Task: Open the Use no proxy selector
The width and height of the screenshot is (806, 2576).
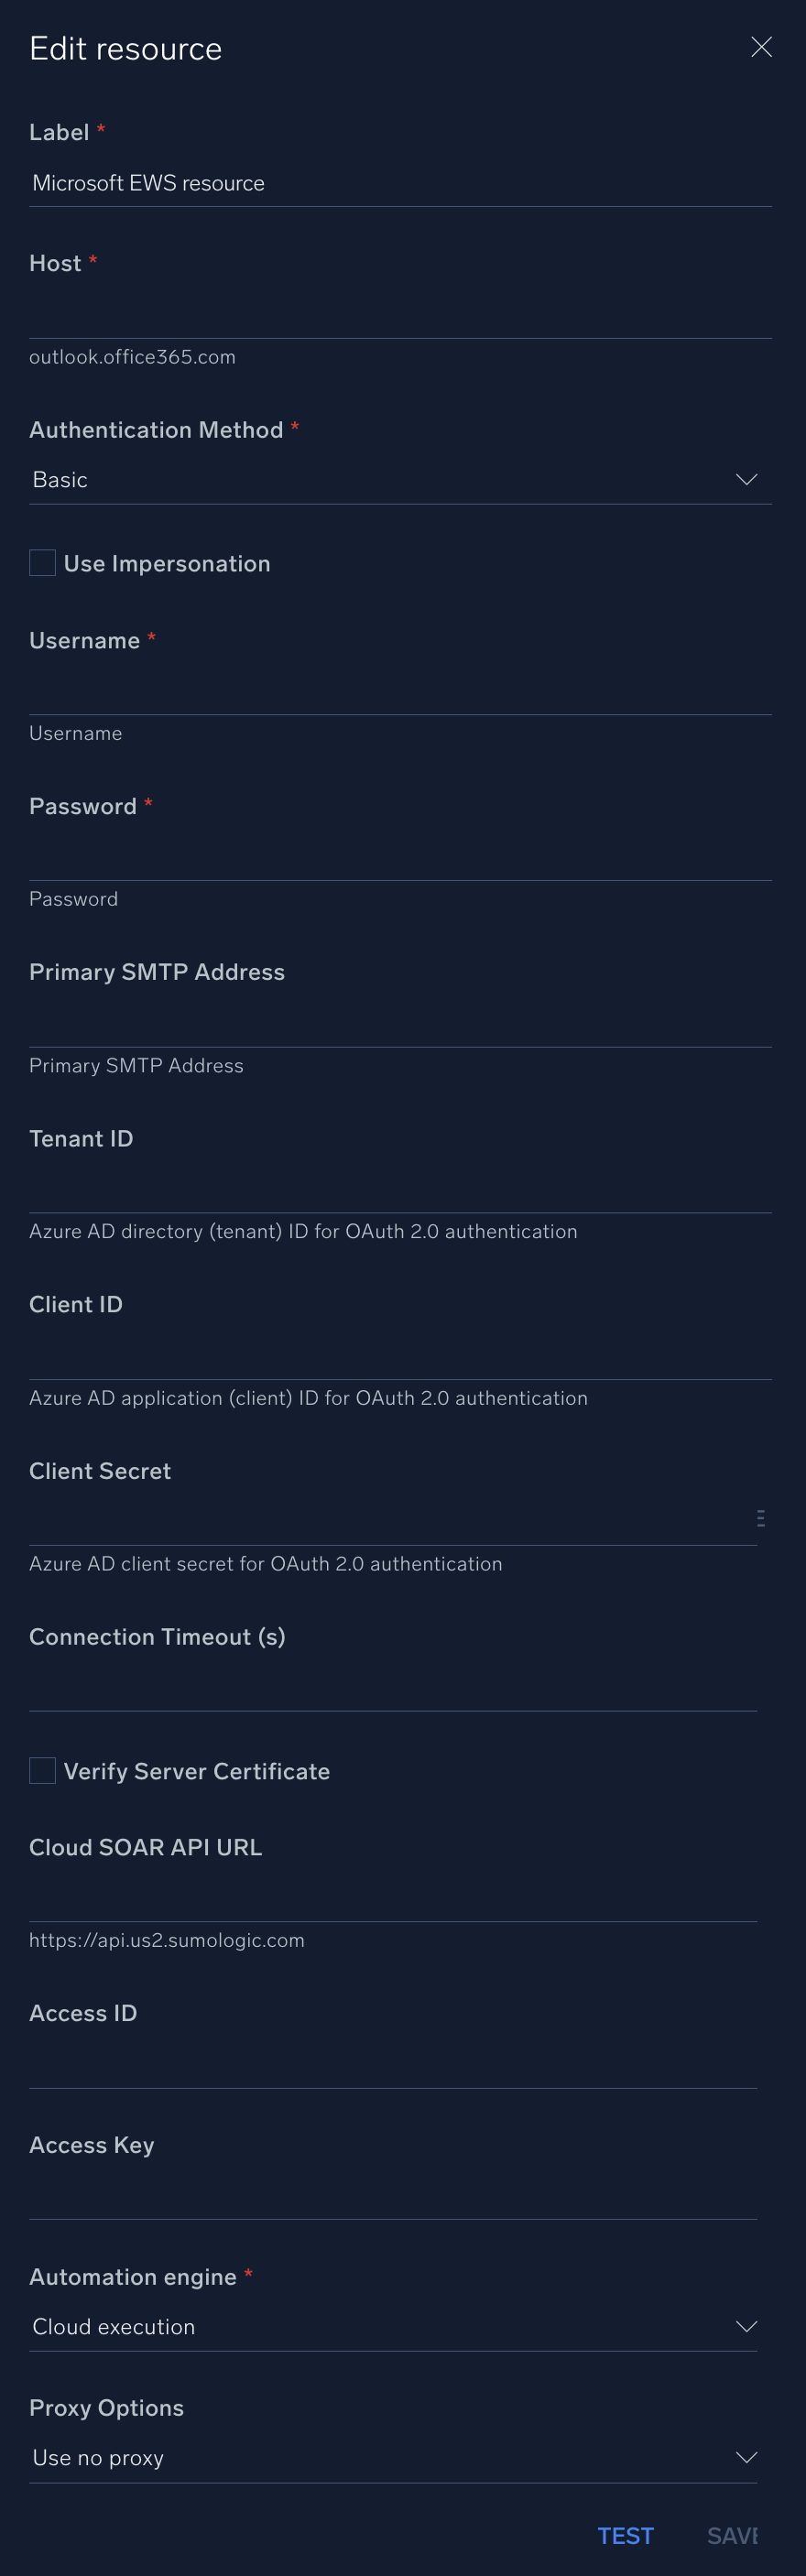Action: [747, 2457]
